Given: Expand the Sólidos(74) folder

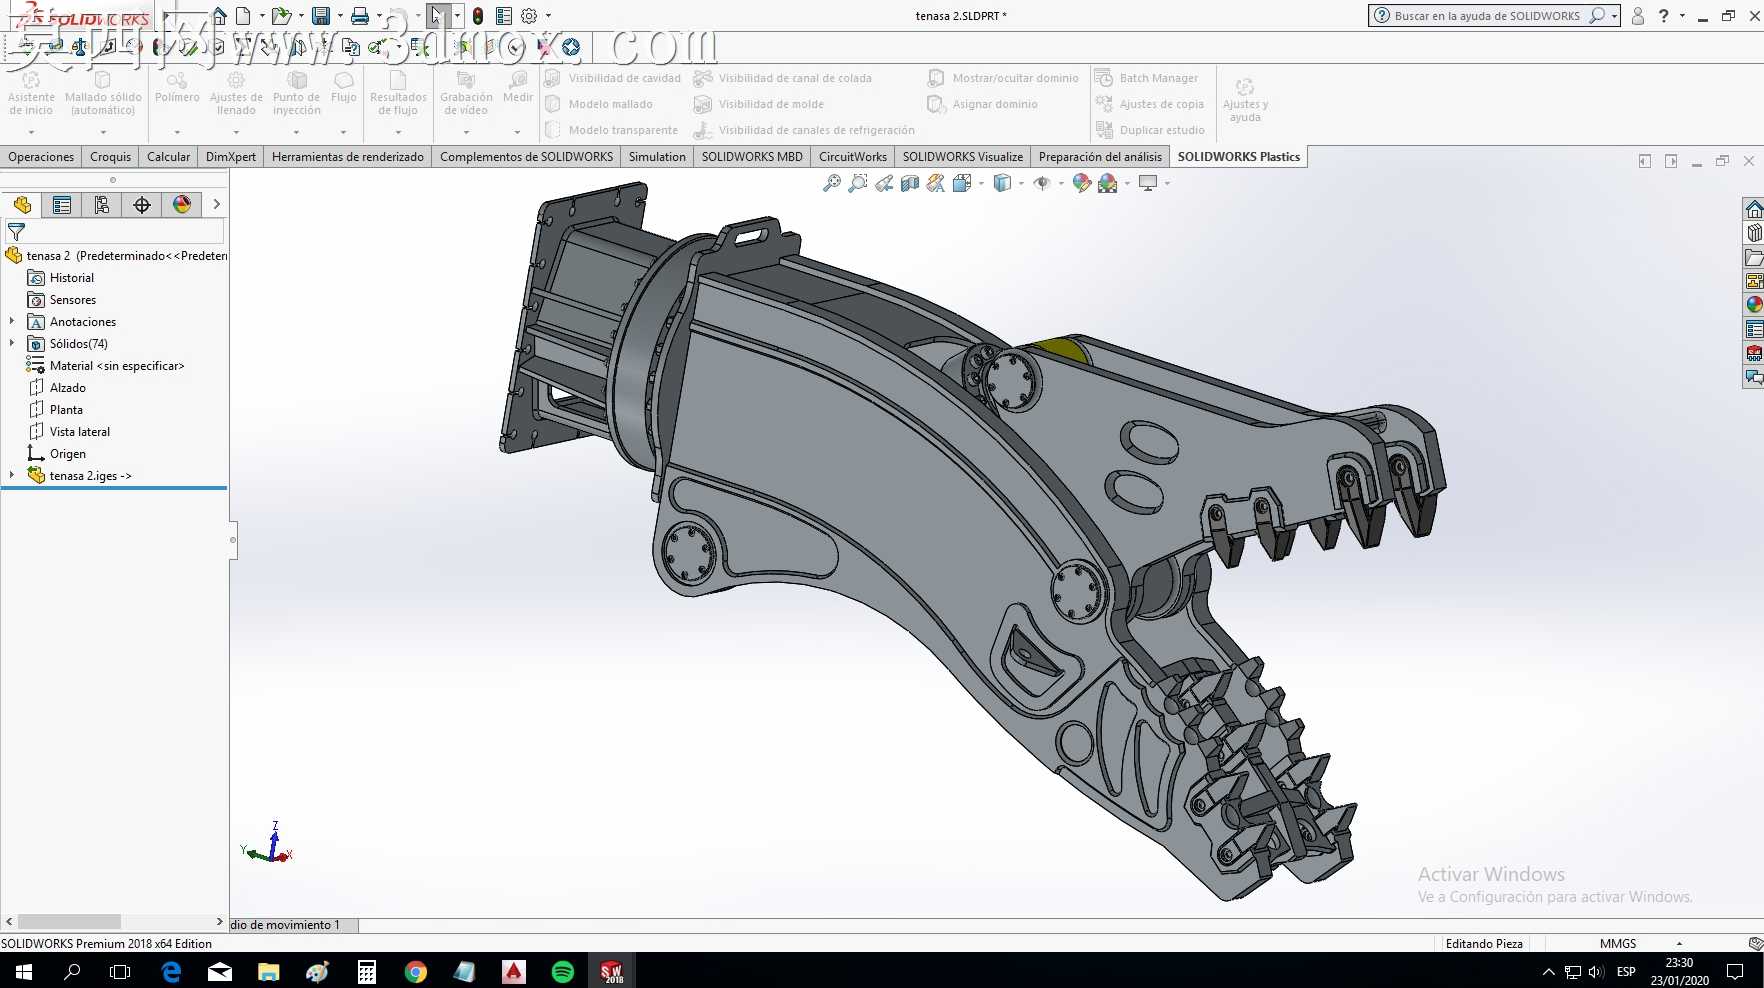Looking at the screenshot, I should pos(12,343).
